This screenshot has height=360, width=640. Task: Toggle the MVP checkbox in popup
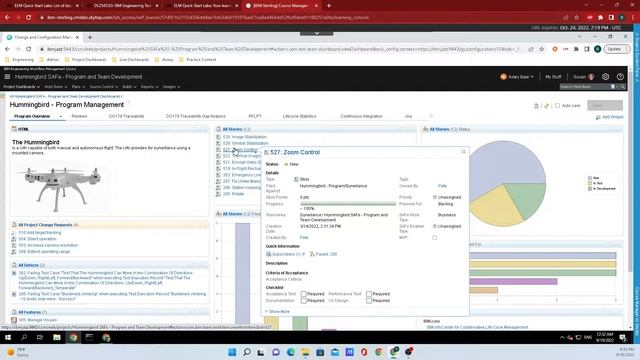[x=435, y=238]
